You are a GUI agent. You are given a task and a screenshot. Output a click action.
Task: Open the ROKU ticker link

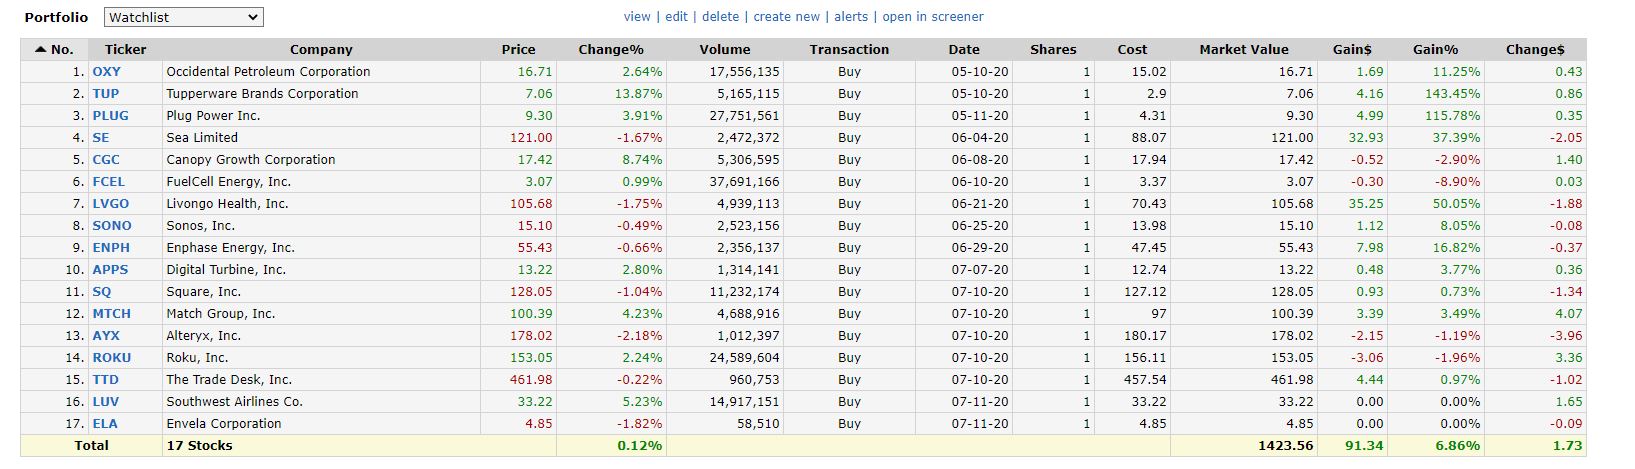pyautogui.click(x=111, y=358)
